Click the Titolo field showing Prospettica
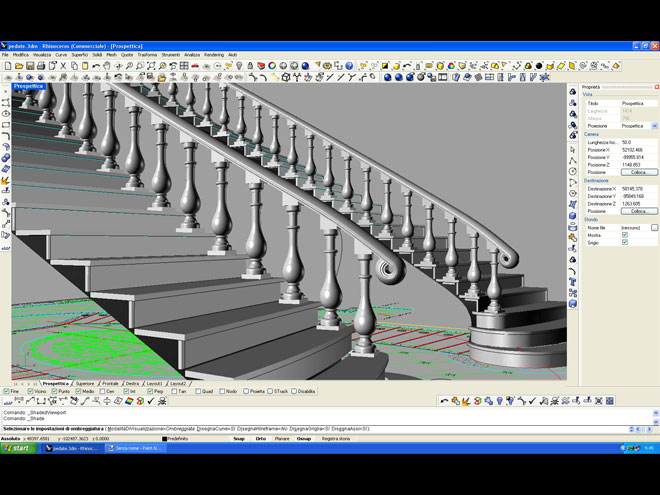Viewport: 660px width, 495px height. pos(639,103)
